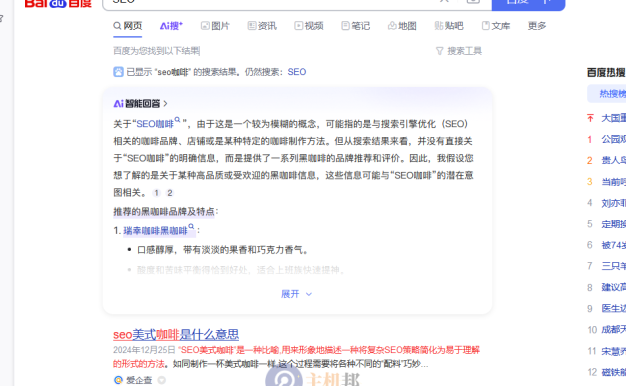This screenshot has height=386, width=626.
Task: Open hot search item ranked 12
Action: pos(613,372)
